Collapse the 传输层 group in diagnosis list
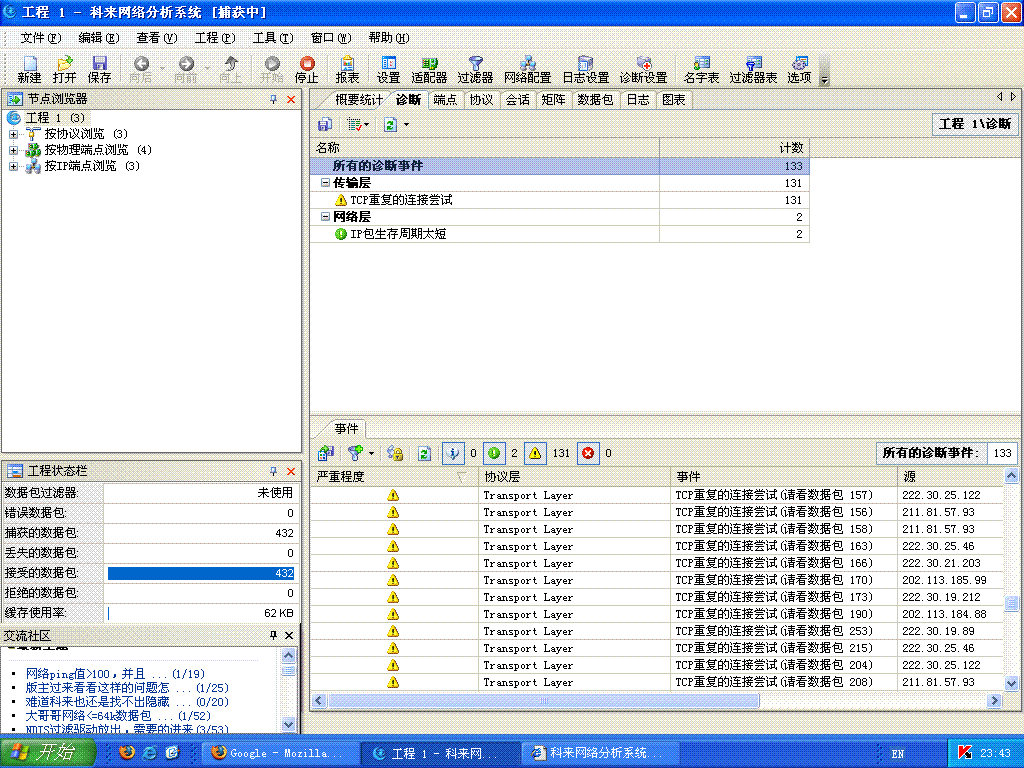 coord(325,183)
